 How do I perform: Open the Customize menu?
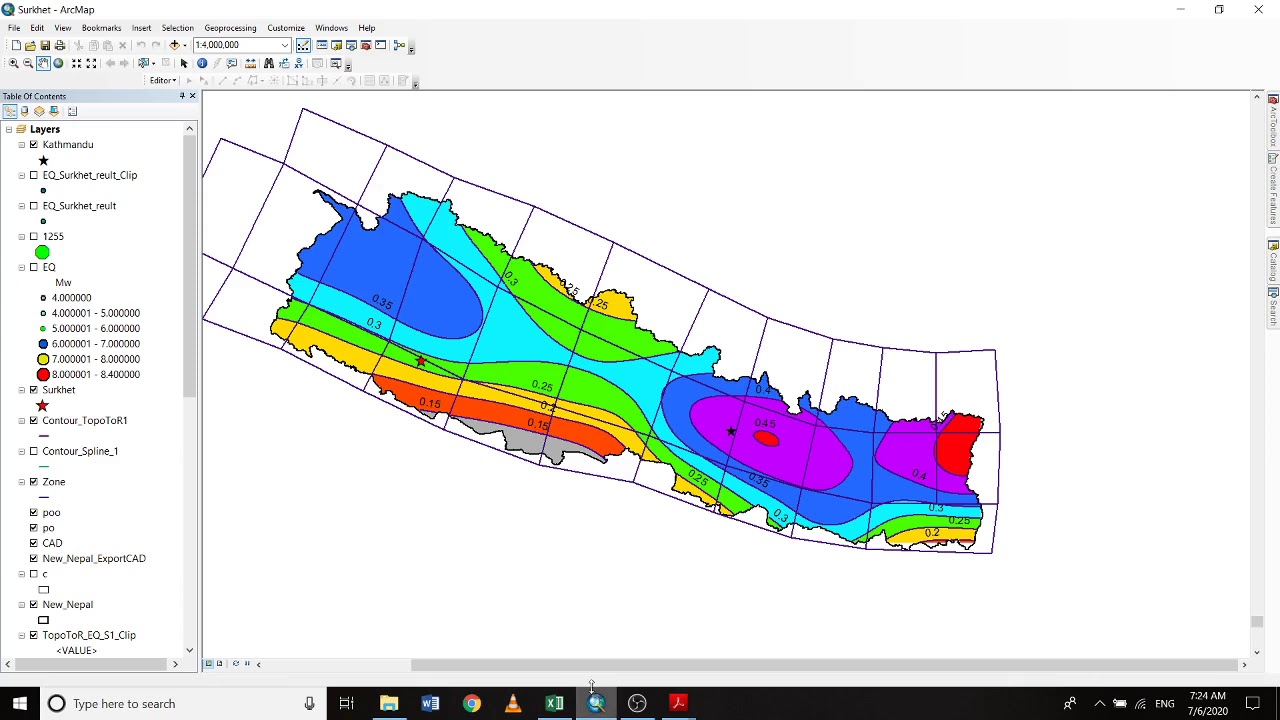(286, 28)
